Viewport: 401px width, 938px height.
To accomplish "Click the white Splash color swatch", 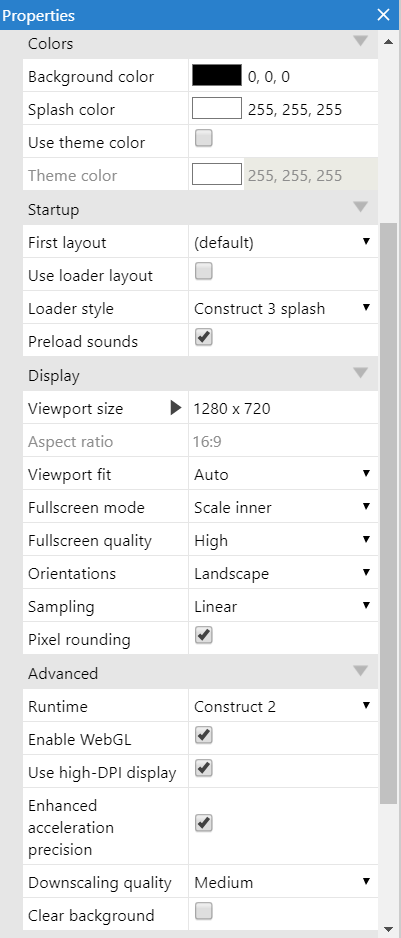I will (x=217, y=109).
